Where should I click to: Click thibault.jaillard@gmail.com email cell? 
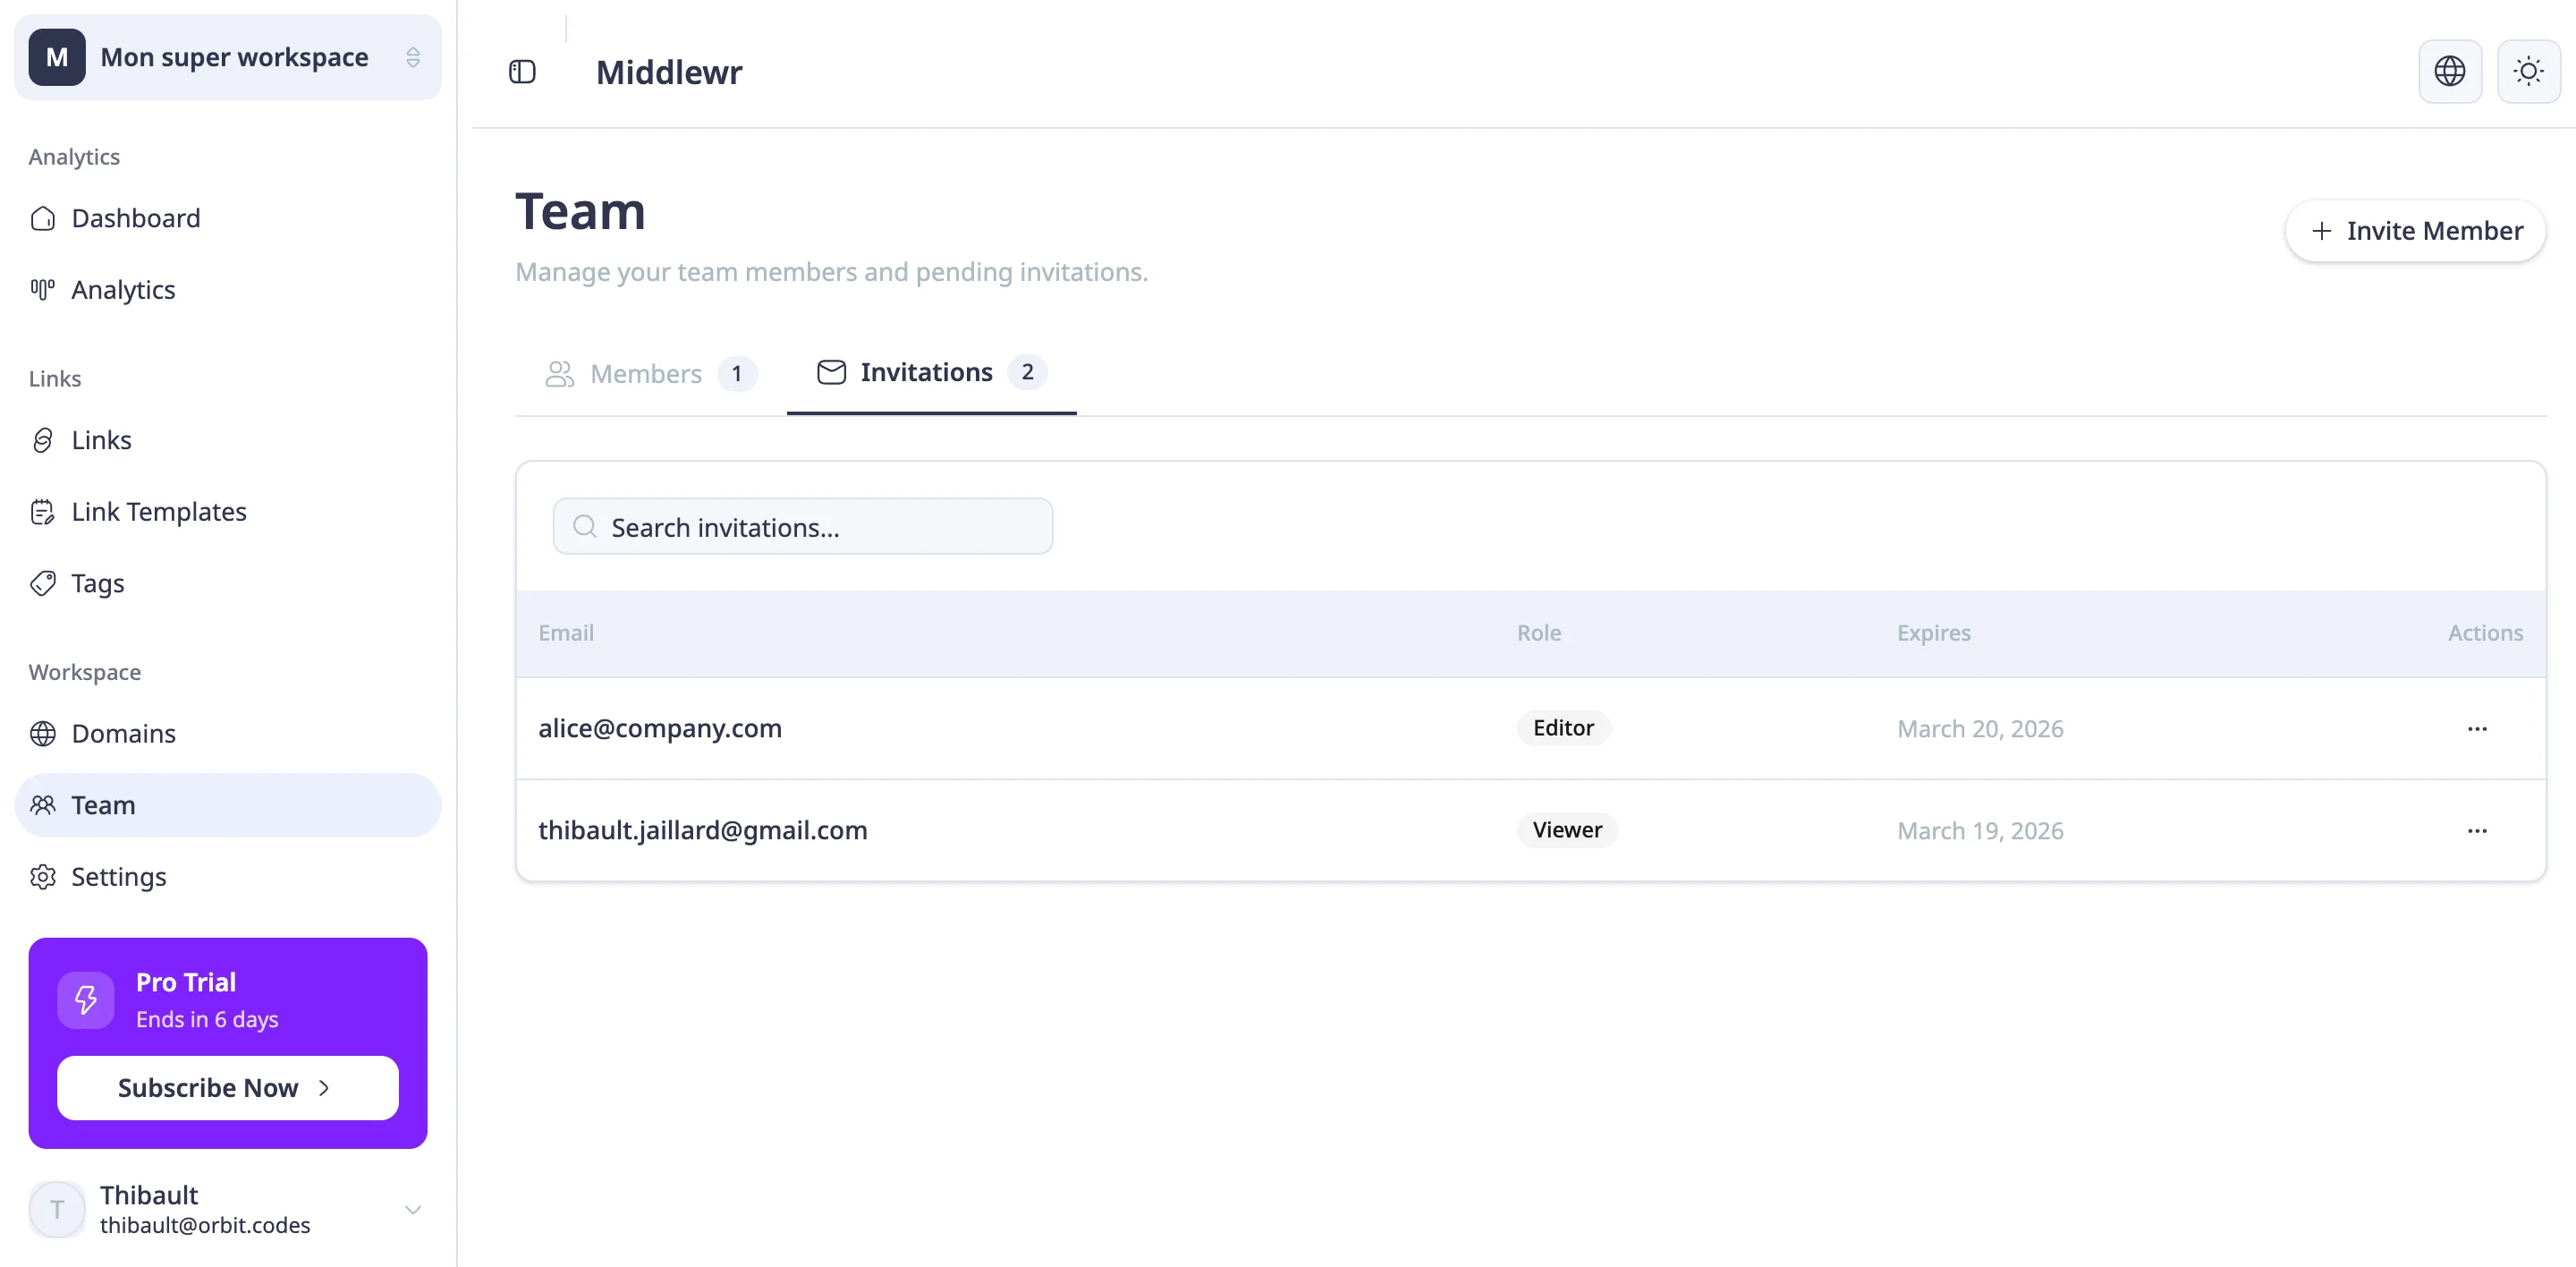pos(703,830)
